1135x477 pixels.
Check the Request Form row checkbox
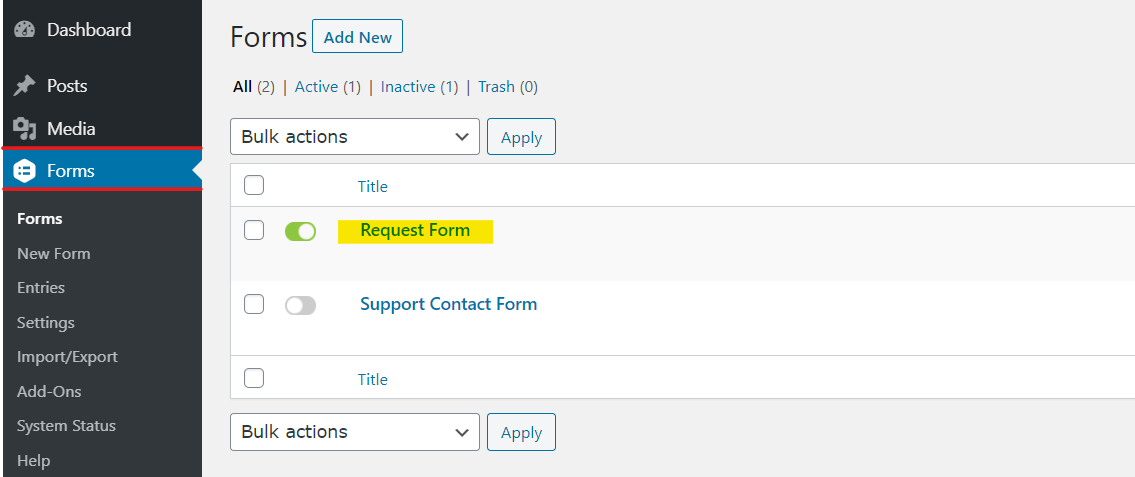[x=253, y=230]
